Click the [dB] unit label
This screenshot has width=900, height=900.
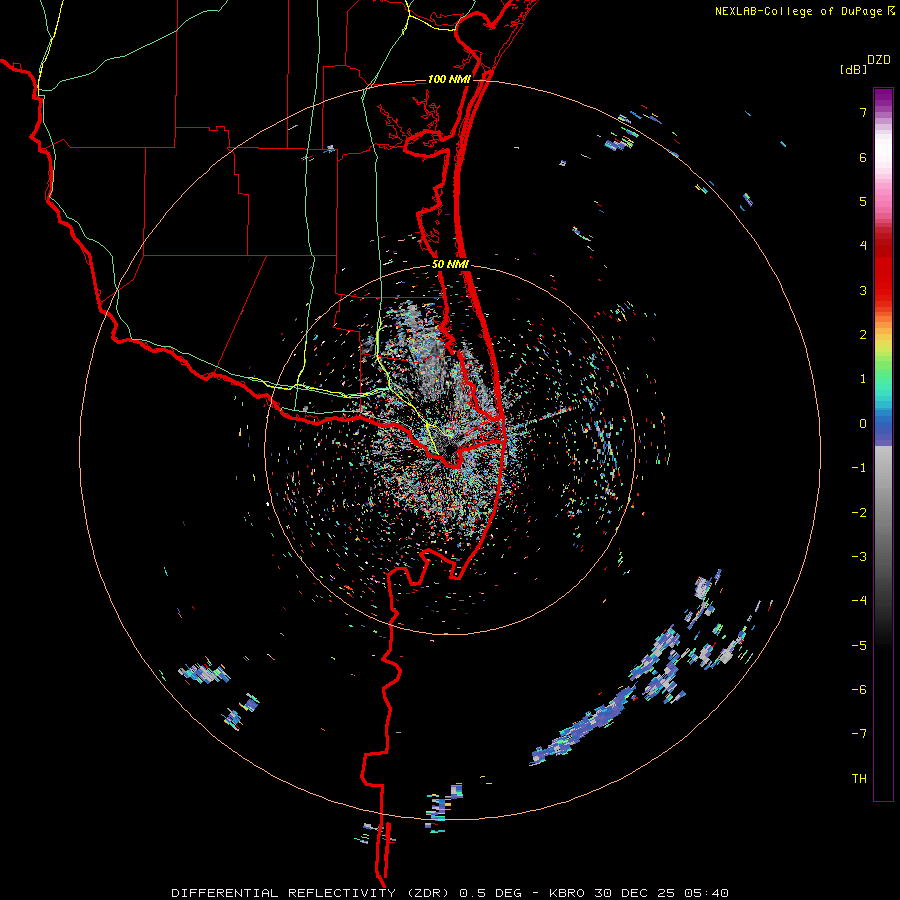pos(853,70)
